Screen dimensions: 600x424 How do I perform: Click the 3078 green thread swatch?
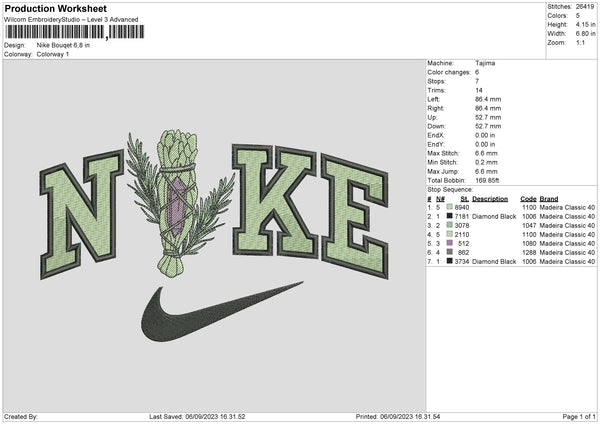click(x=452, y=224)
